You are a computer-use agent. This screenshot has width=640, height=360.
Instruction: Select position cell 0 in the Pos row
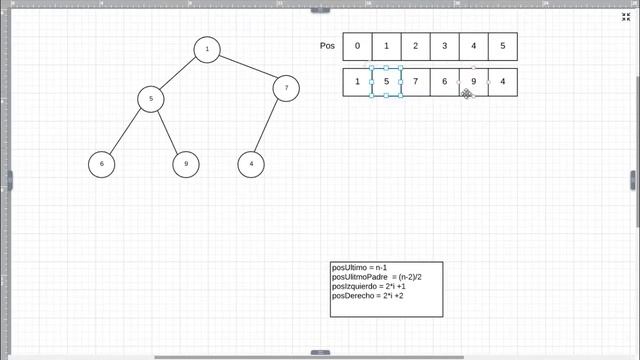click(358, 46)
